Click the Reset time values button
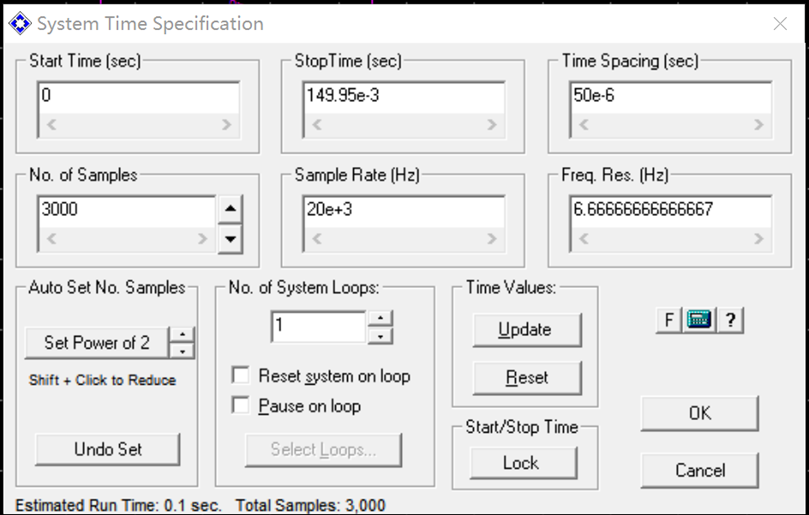 [525, 377]
